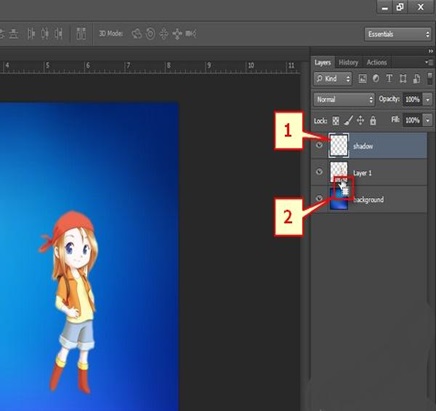The height and width of the screenshot is (411, 436).
Task: Switch to the Actions tab
Action: click(x=377, y=63)
